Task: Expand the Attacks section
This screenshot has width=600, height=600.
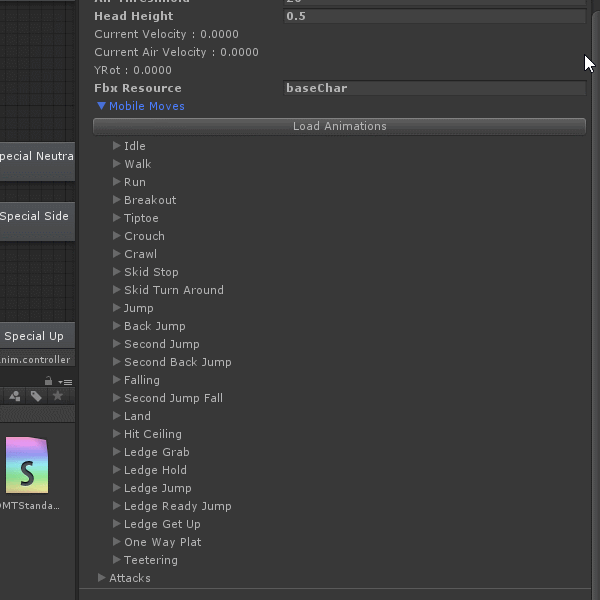Action: pos(102,578)
